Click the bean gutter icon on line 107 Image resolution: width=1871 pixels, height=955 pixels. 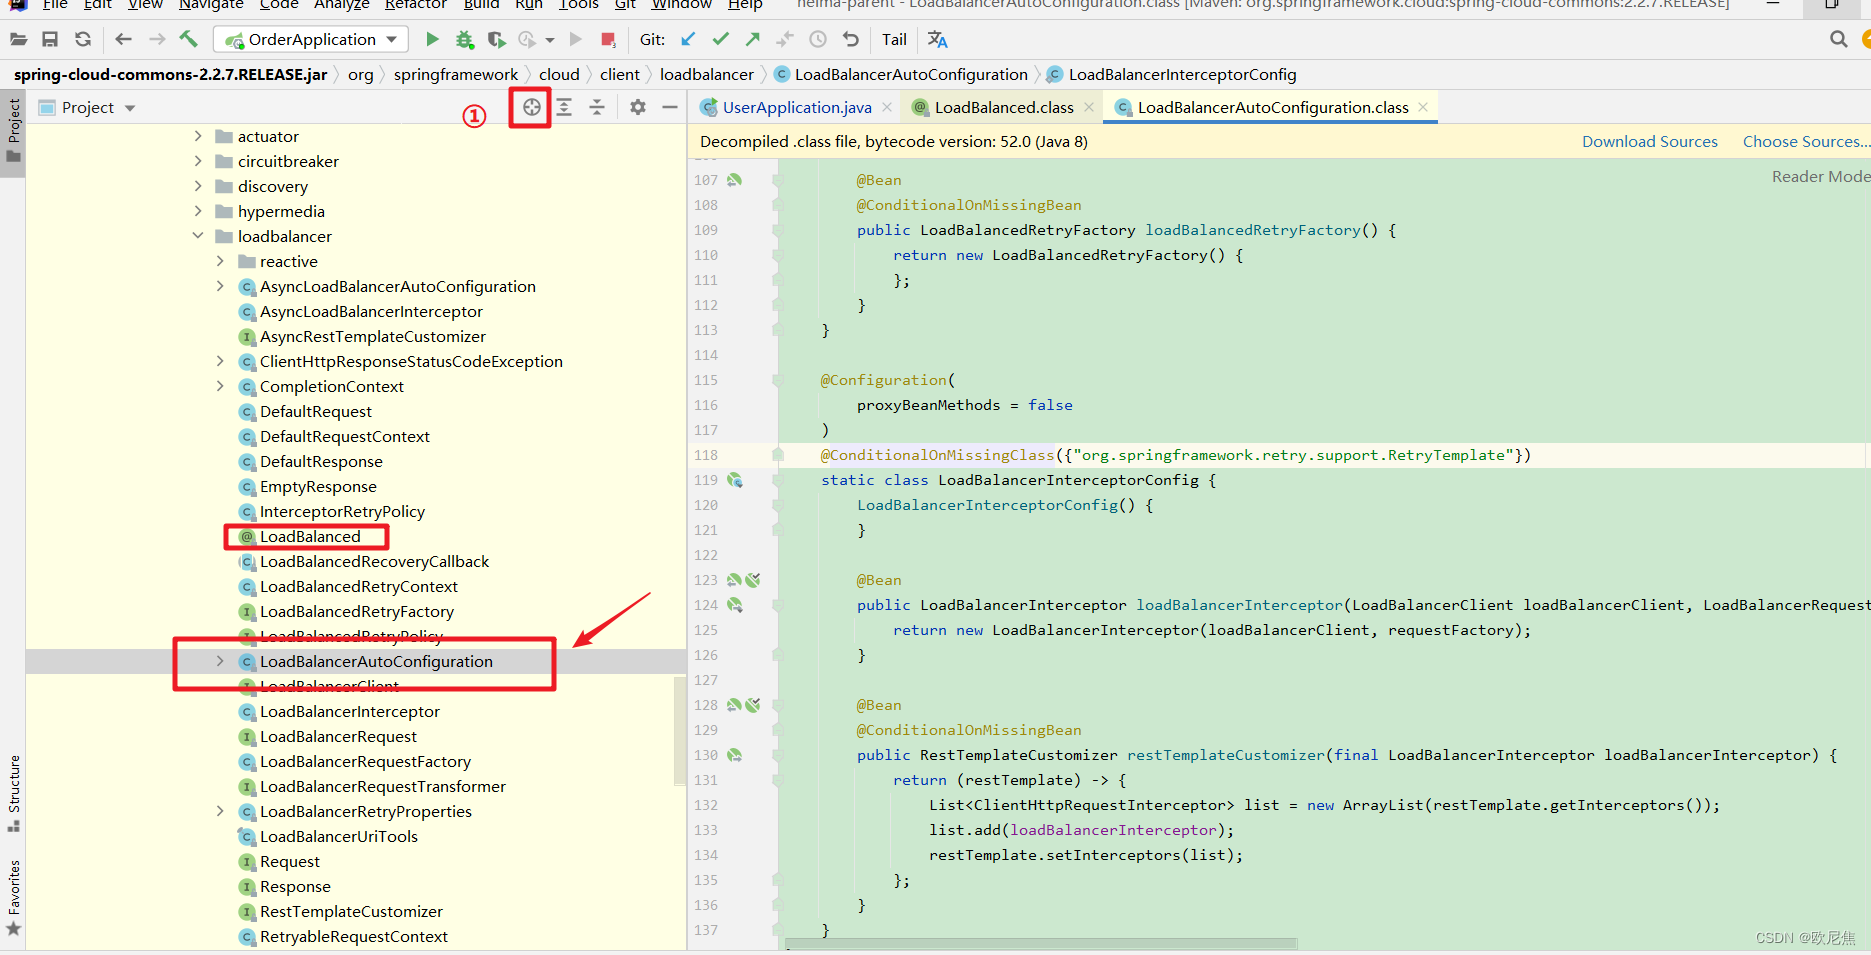(734, 180)
